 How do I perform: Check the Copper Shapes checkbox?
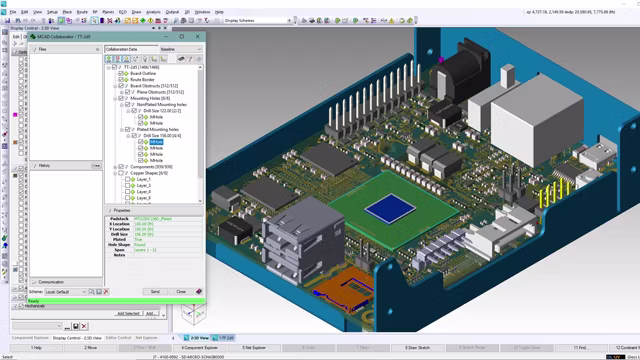coord(121,173)
